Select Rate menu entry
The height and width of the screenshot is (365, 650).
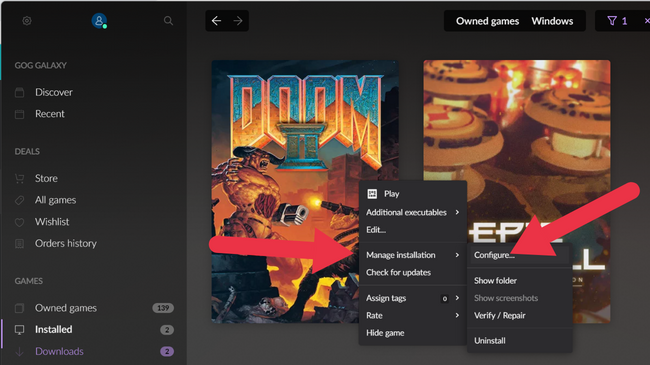coord(374,315)
